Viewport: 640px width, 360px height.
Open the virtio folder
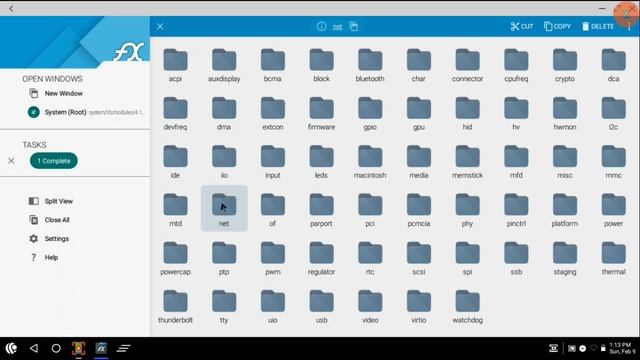pos(419,307)
